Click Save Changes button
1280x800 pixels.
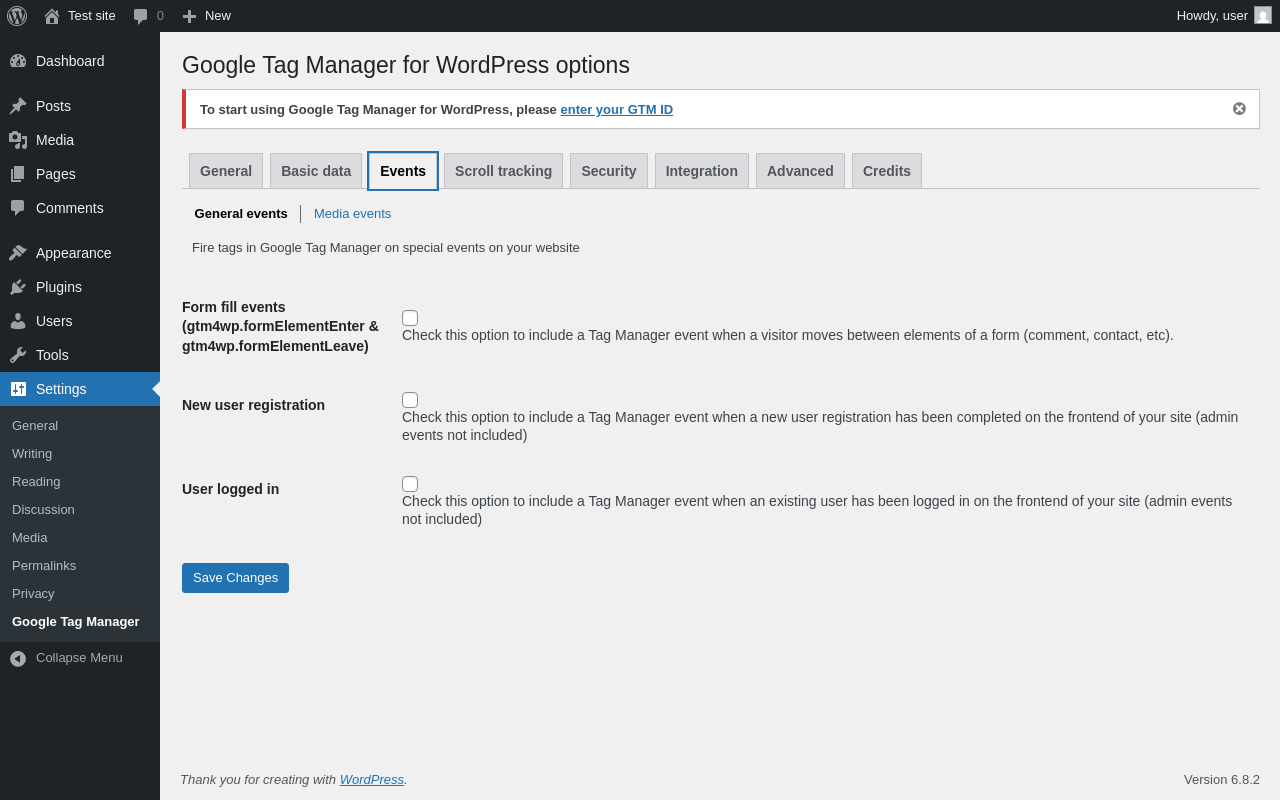(x=235, y=578)
